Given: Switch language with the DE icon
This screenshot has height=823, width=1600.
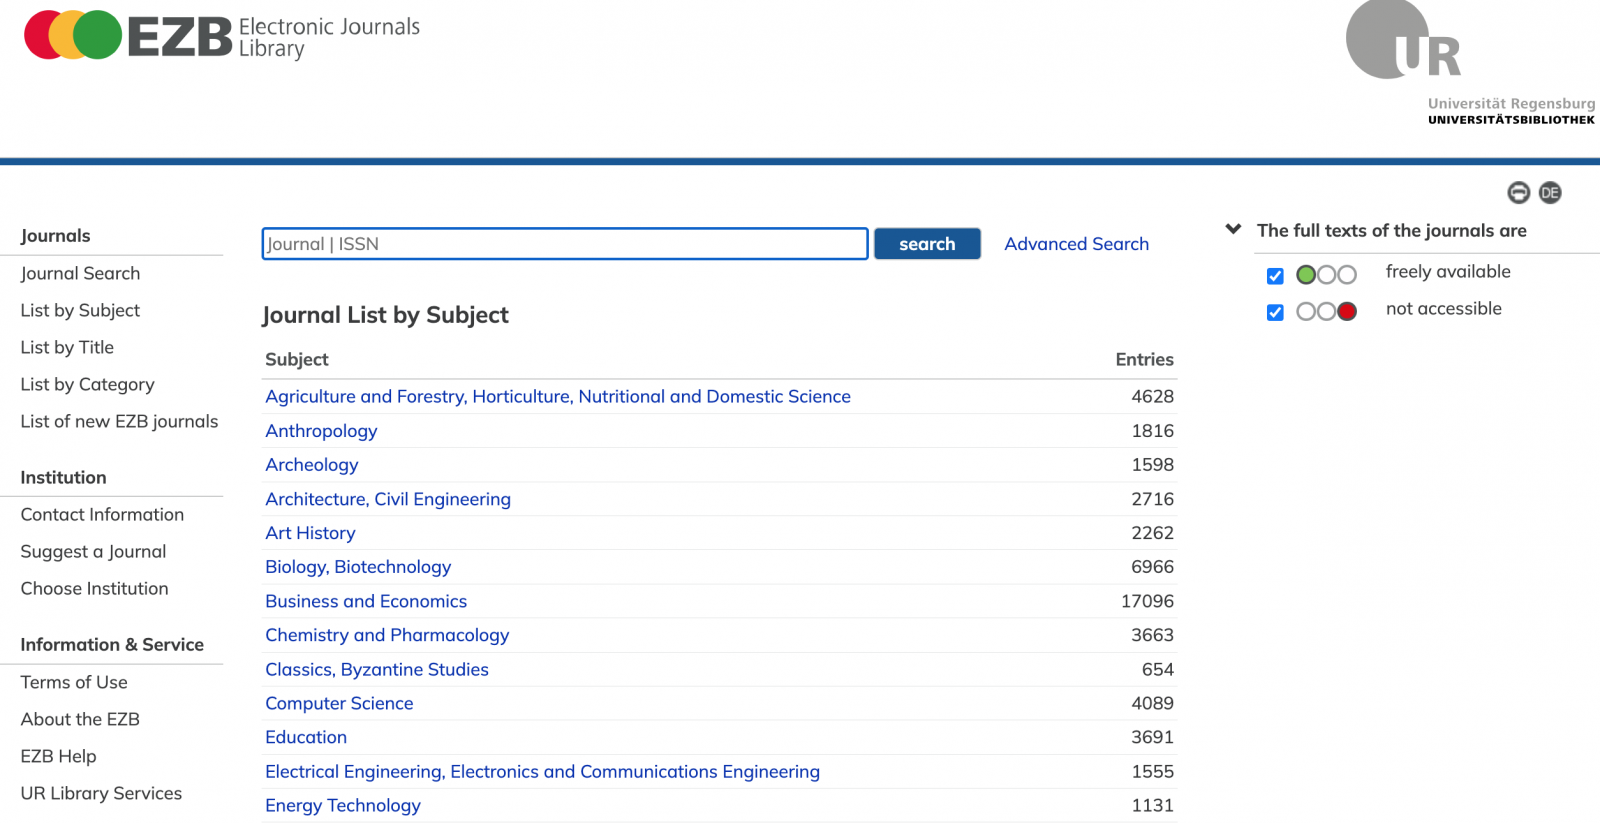Looking at the screenshot, I should coord(1550,193).
